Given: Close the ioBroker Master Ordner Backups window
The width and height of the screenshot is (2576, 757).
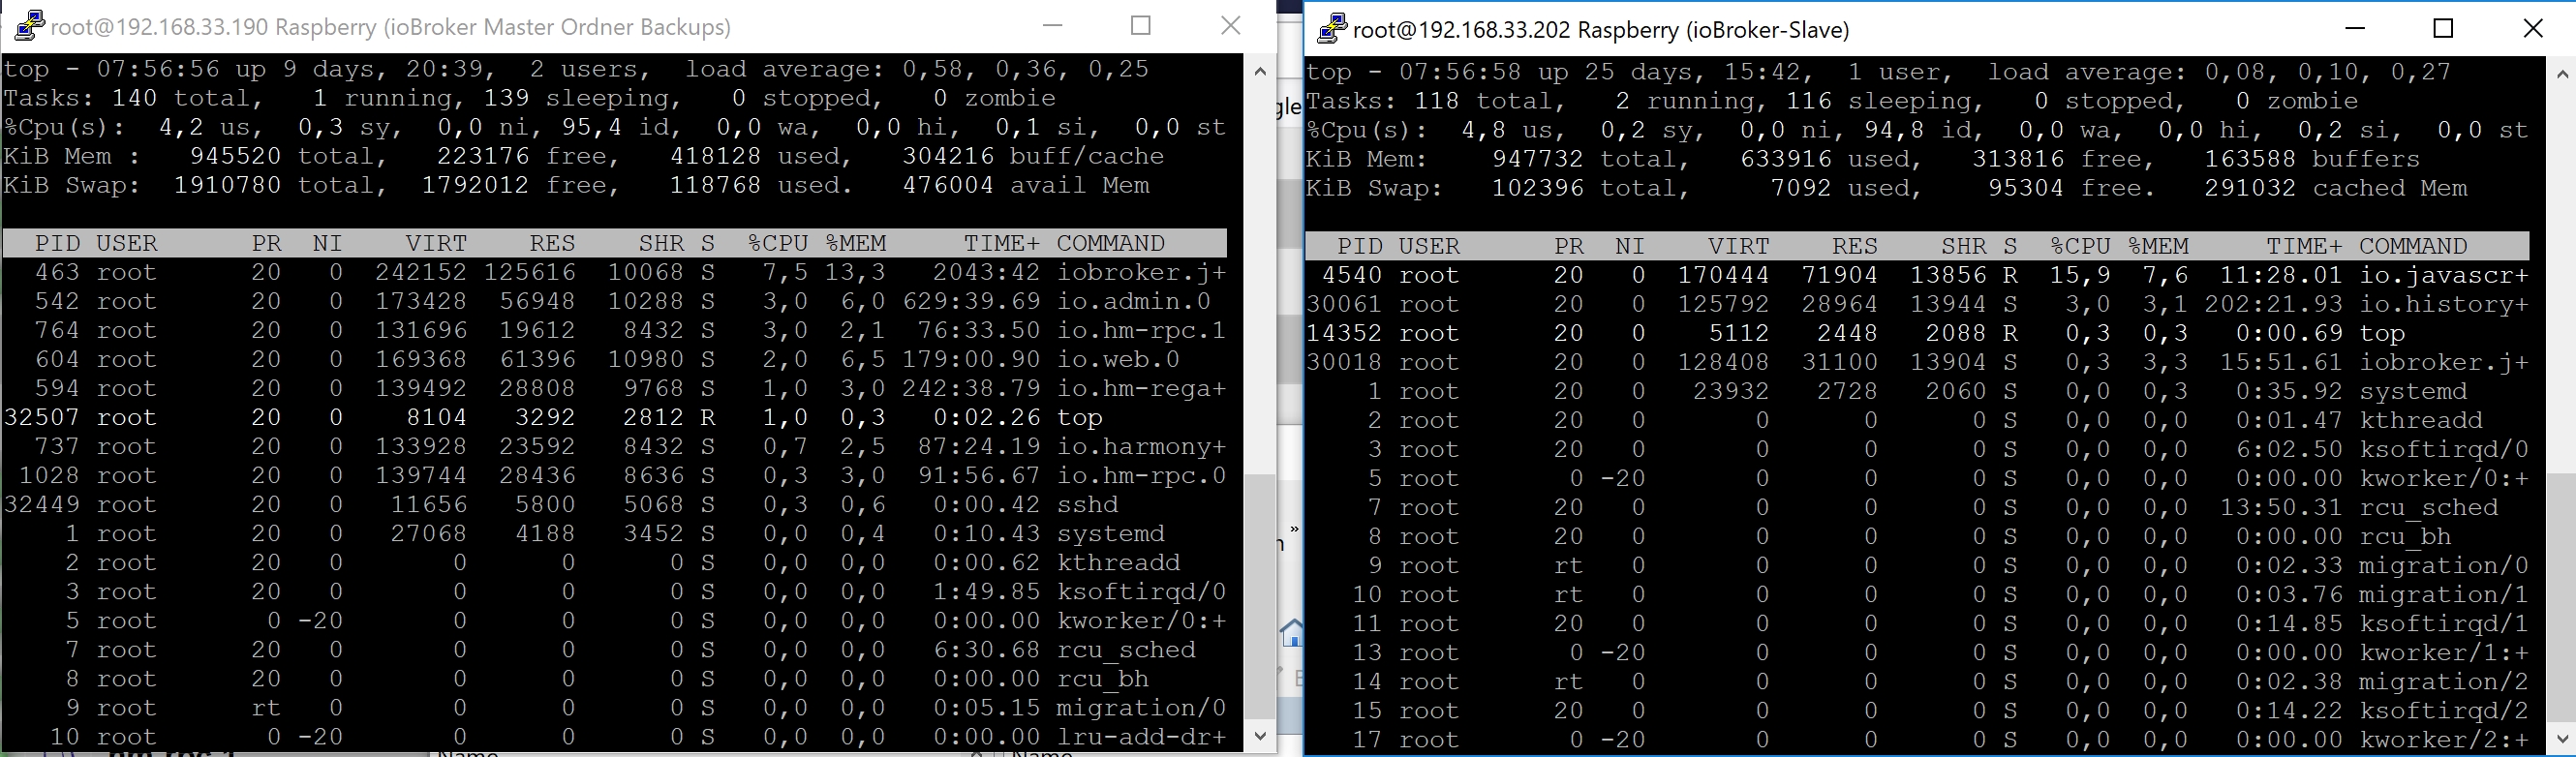Looking at the screenshot, I should click(1231, 26).
